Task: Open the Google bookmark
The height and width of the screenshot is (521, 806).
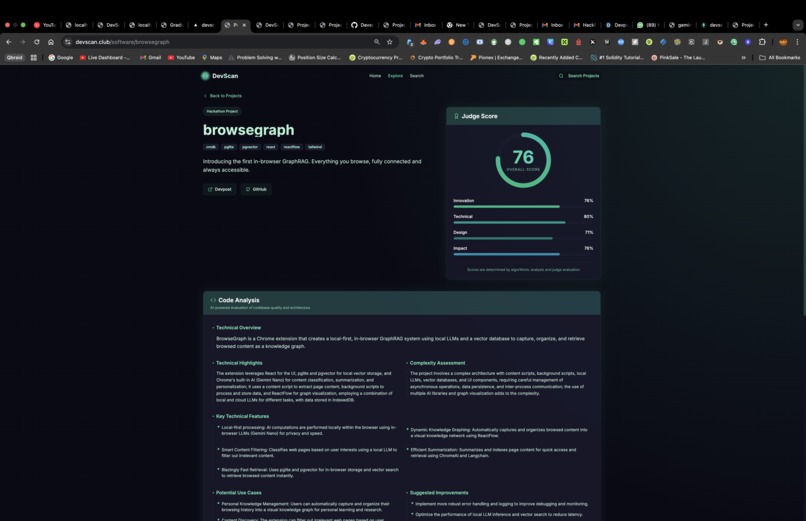Action: click(61, 58)
